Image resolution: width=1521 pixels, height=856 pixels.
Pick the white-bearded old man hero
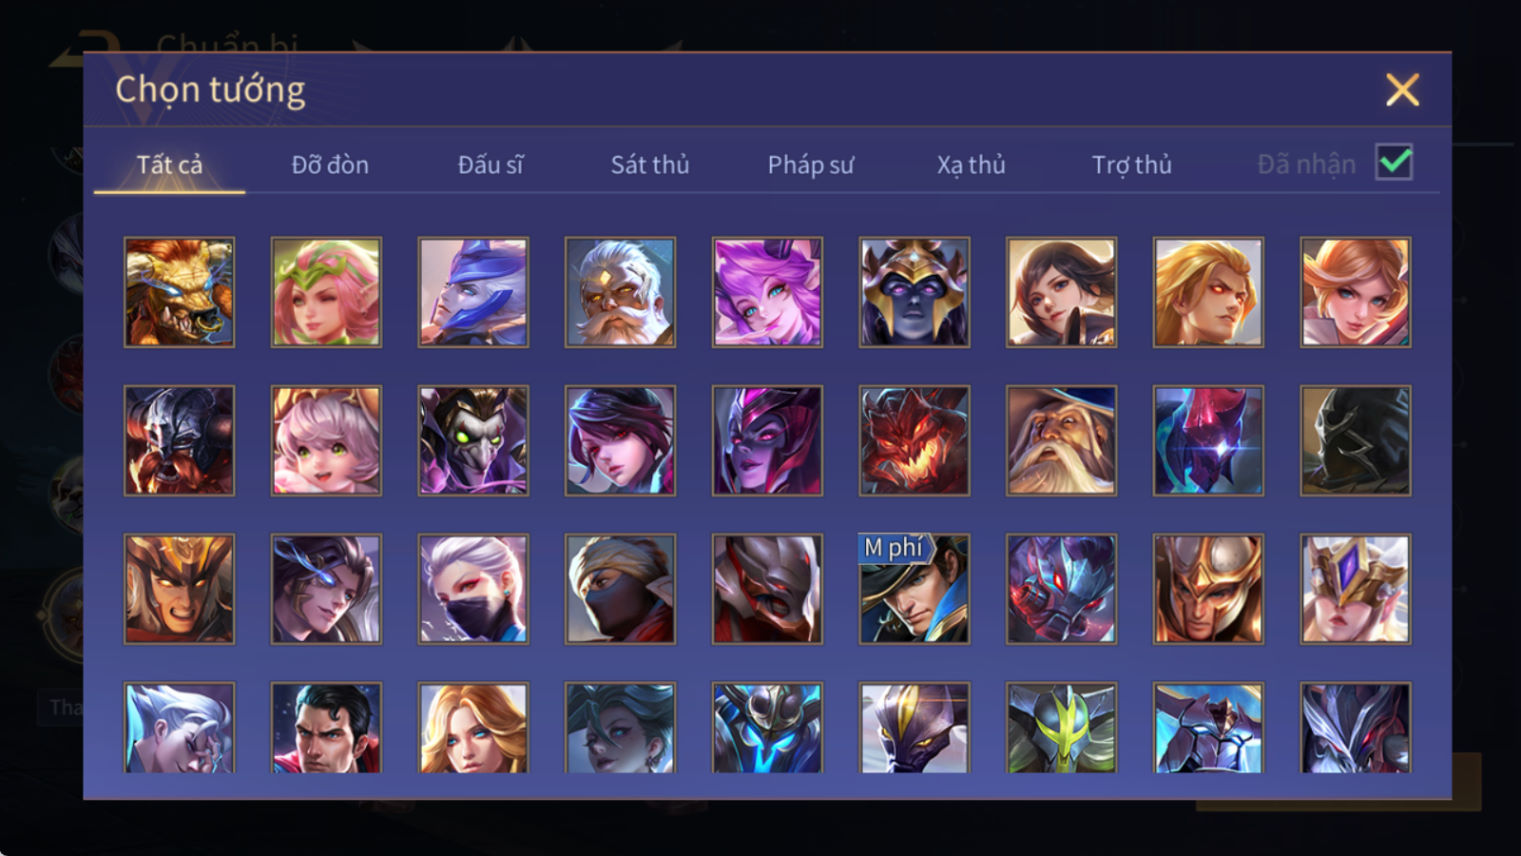620,292
